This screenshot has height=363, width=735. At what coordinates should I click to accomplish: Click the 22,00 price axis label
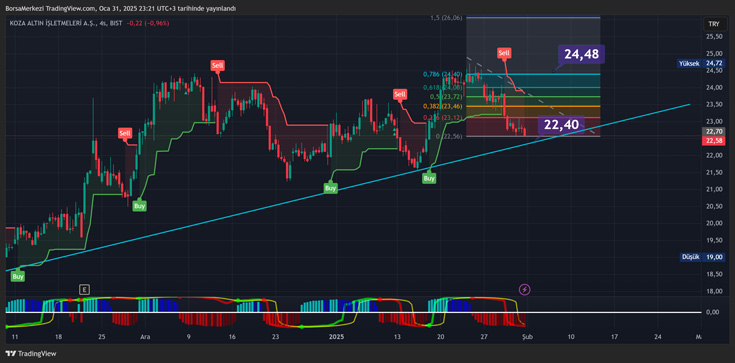714,156
